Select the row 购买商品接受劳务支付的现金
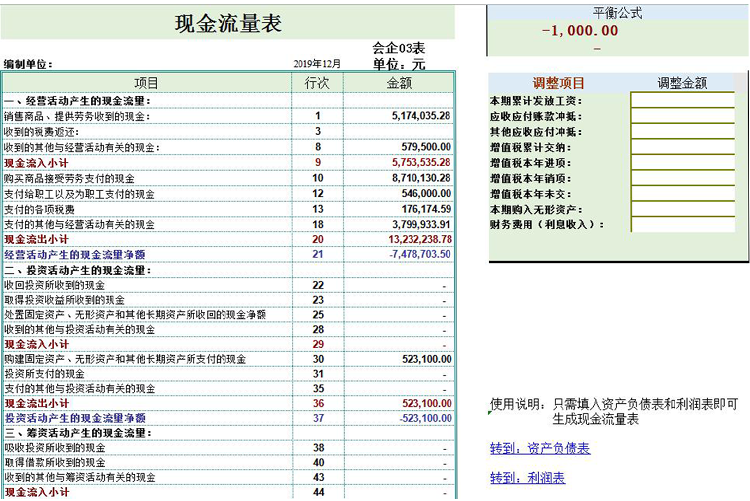The width and height of the screenshot is (750, 501). (228, 178)
